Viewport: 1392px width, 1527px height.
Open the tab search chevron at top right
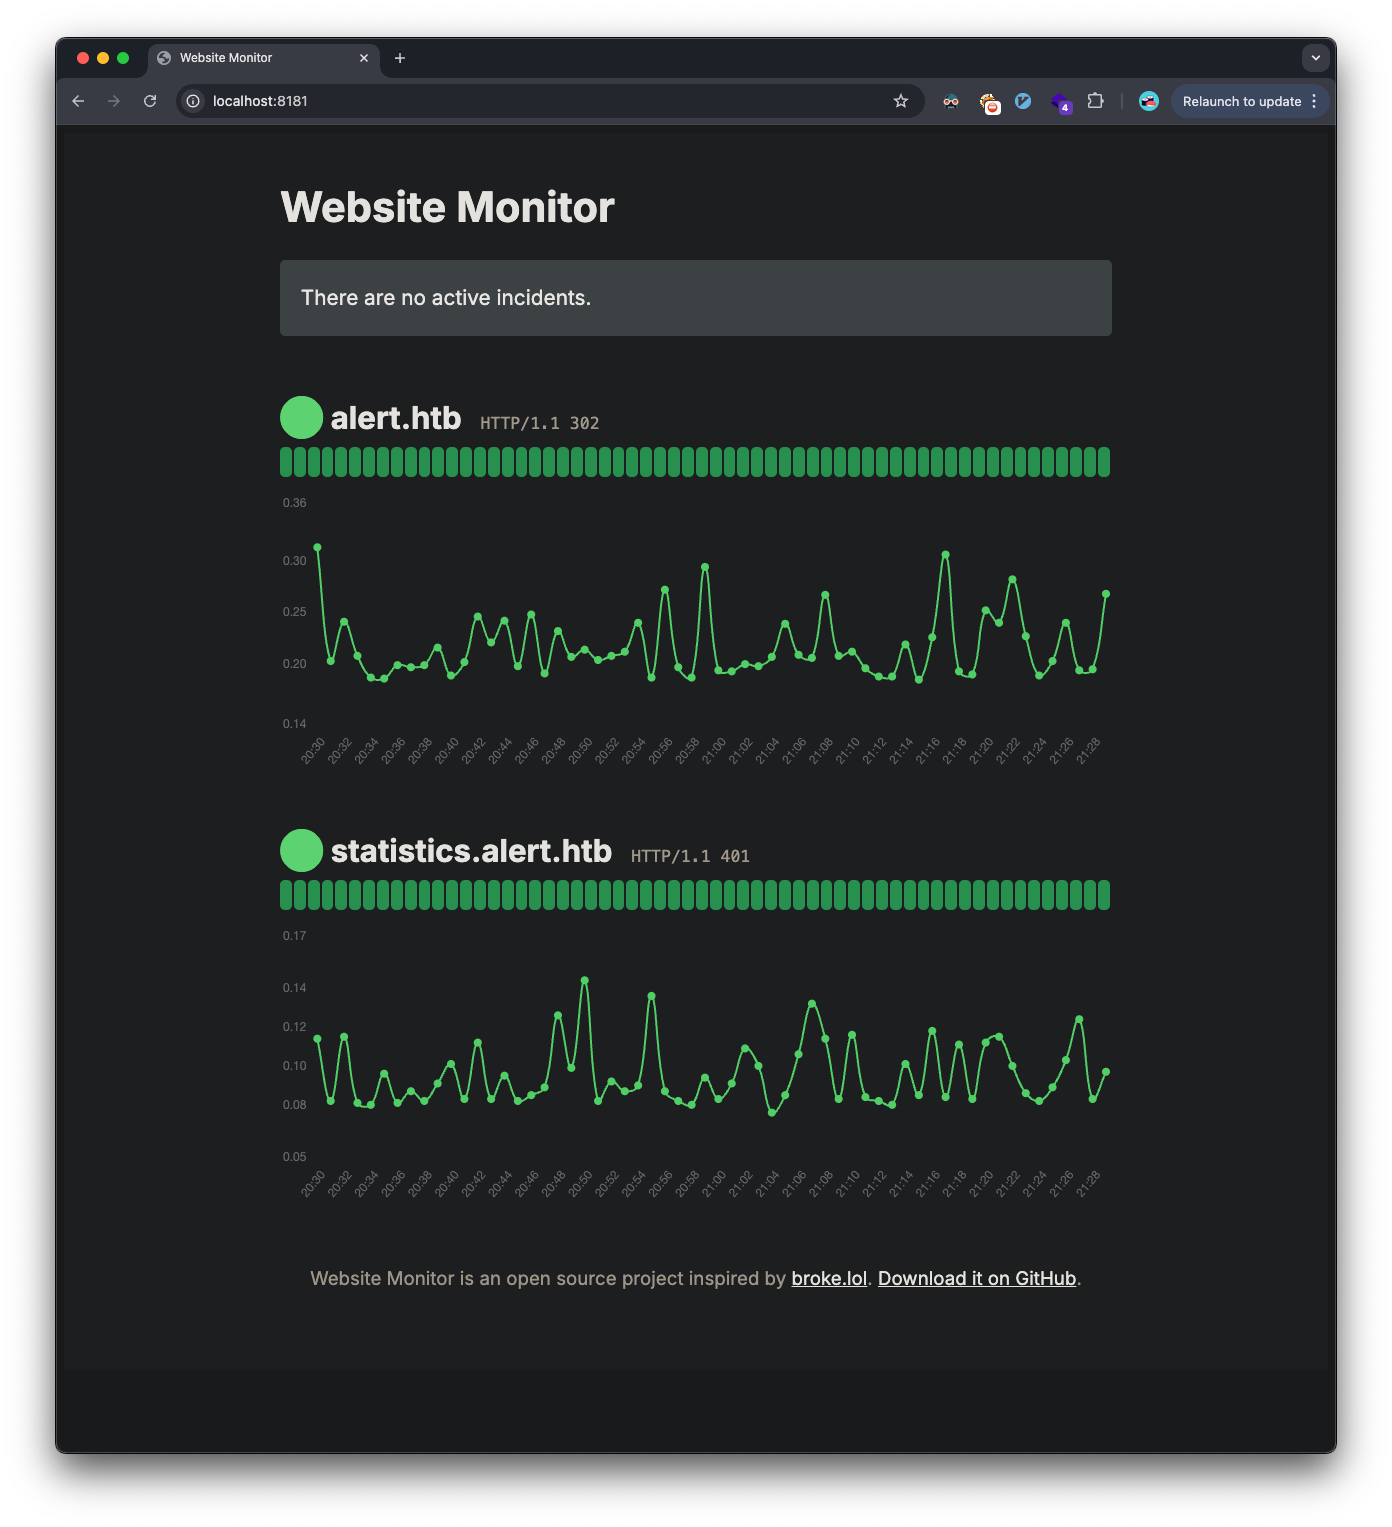[x=1314, y=57]
